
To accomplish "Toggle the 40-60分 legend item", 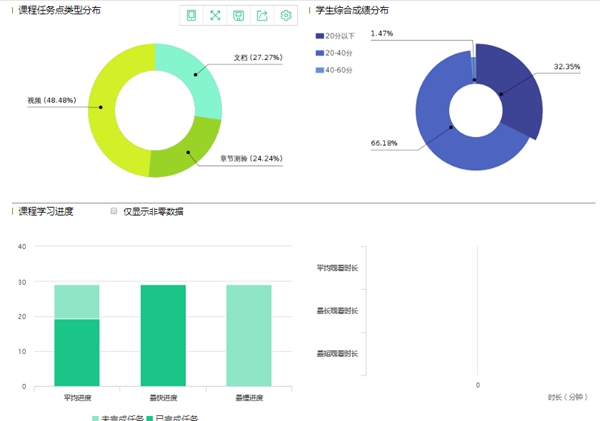I will 319,69.
